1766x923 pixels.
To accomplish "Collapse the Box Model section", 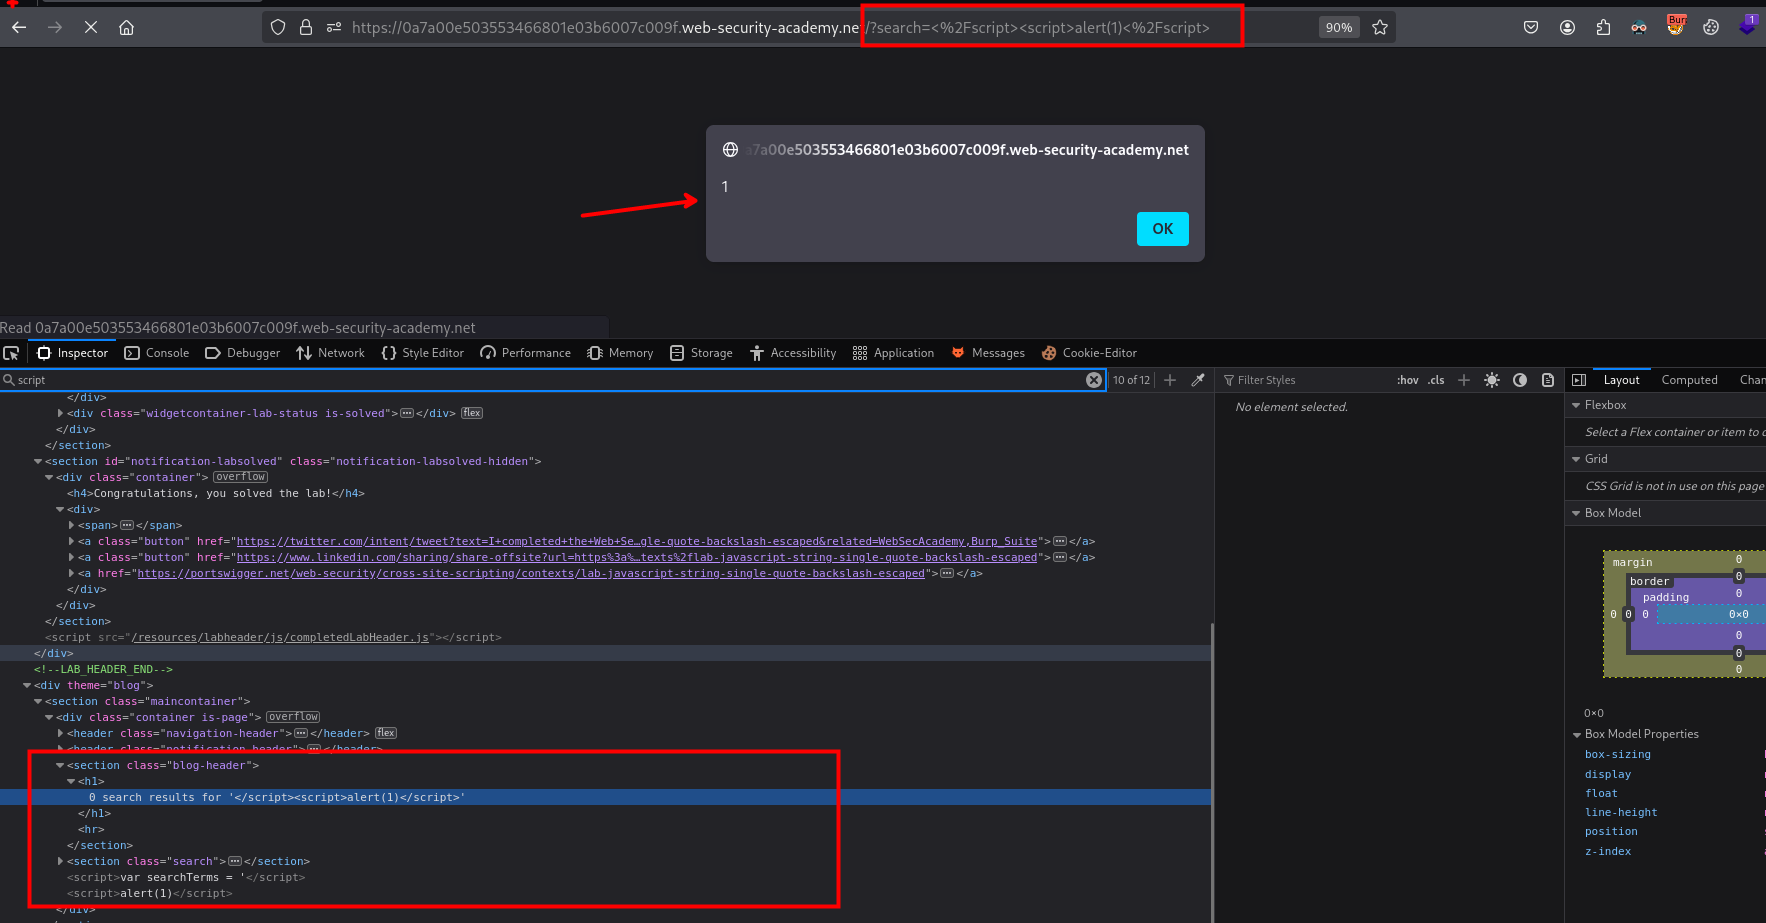I will [1576, 513].
